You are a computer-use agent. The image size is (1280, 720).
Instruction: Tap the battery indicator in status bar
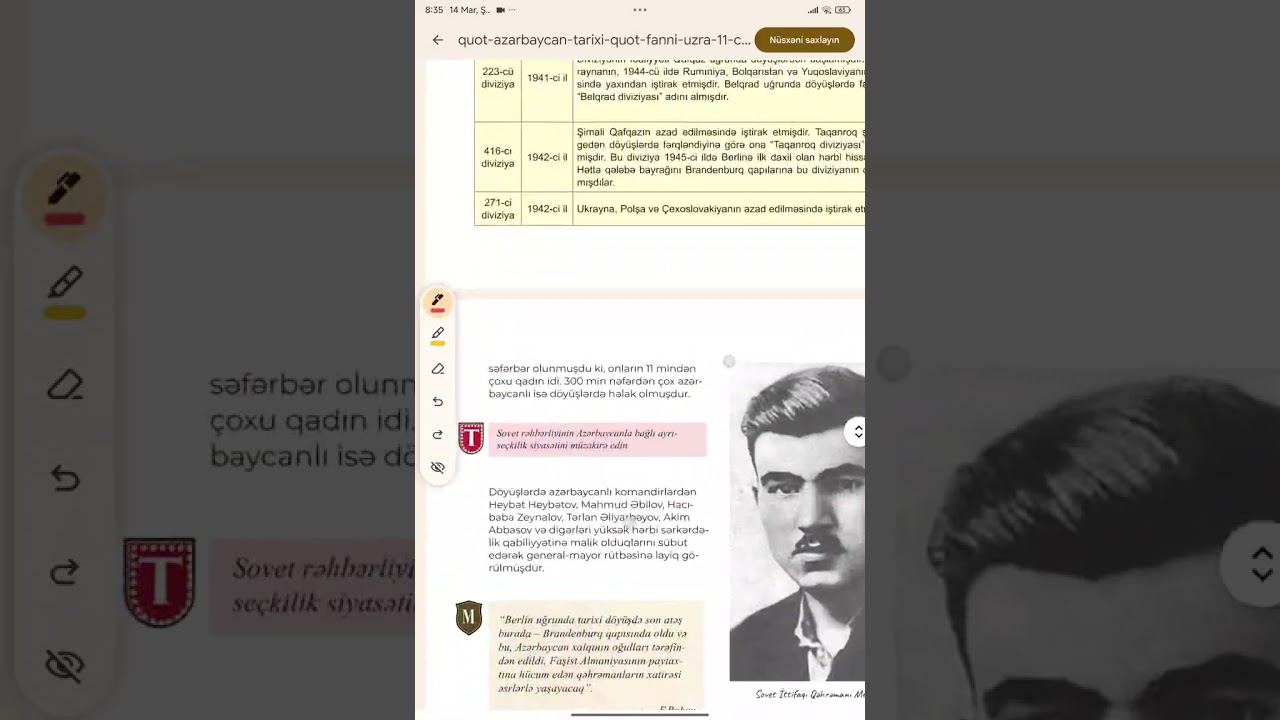click(x=843, y=10)
